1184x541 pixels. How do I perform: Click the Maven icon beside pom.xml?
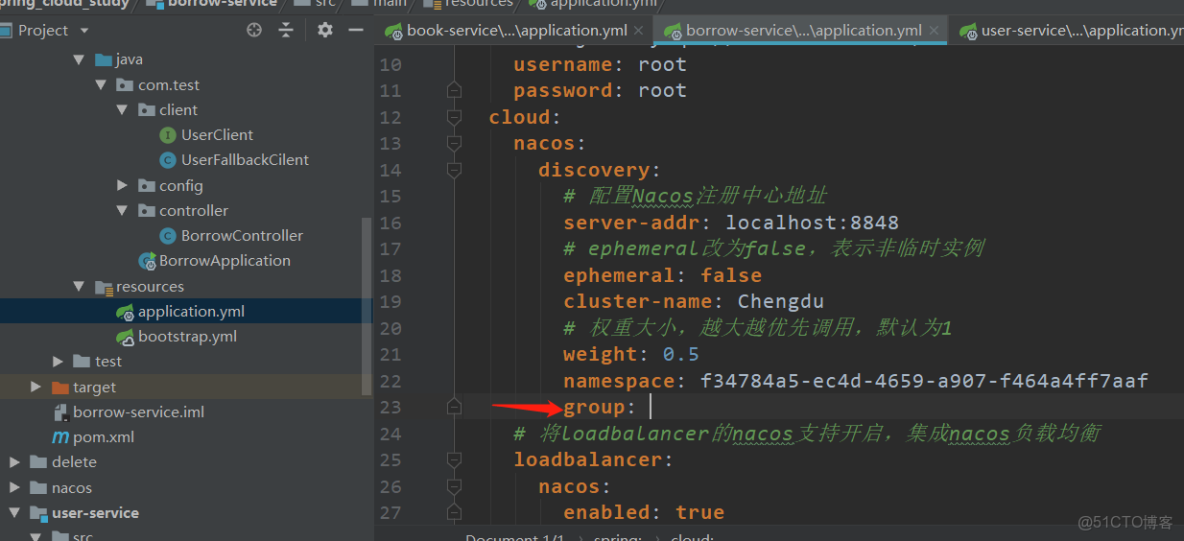click(60, 437)
